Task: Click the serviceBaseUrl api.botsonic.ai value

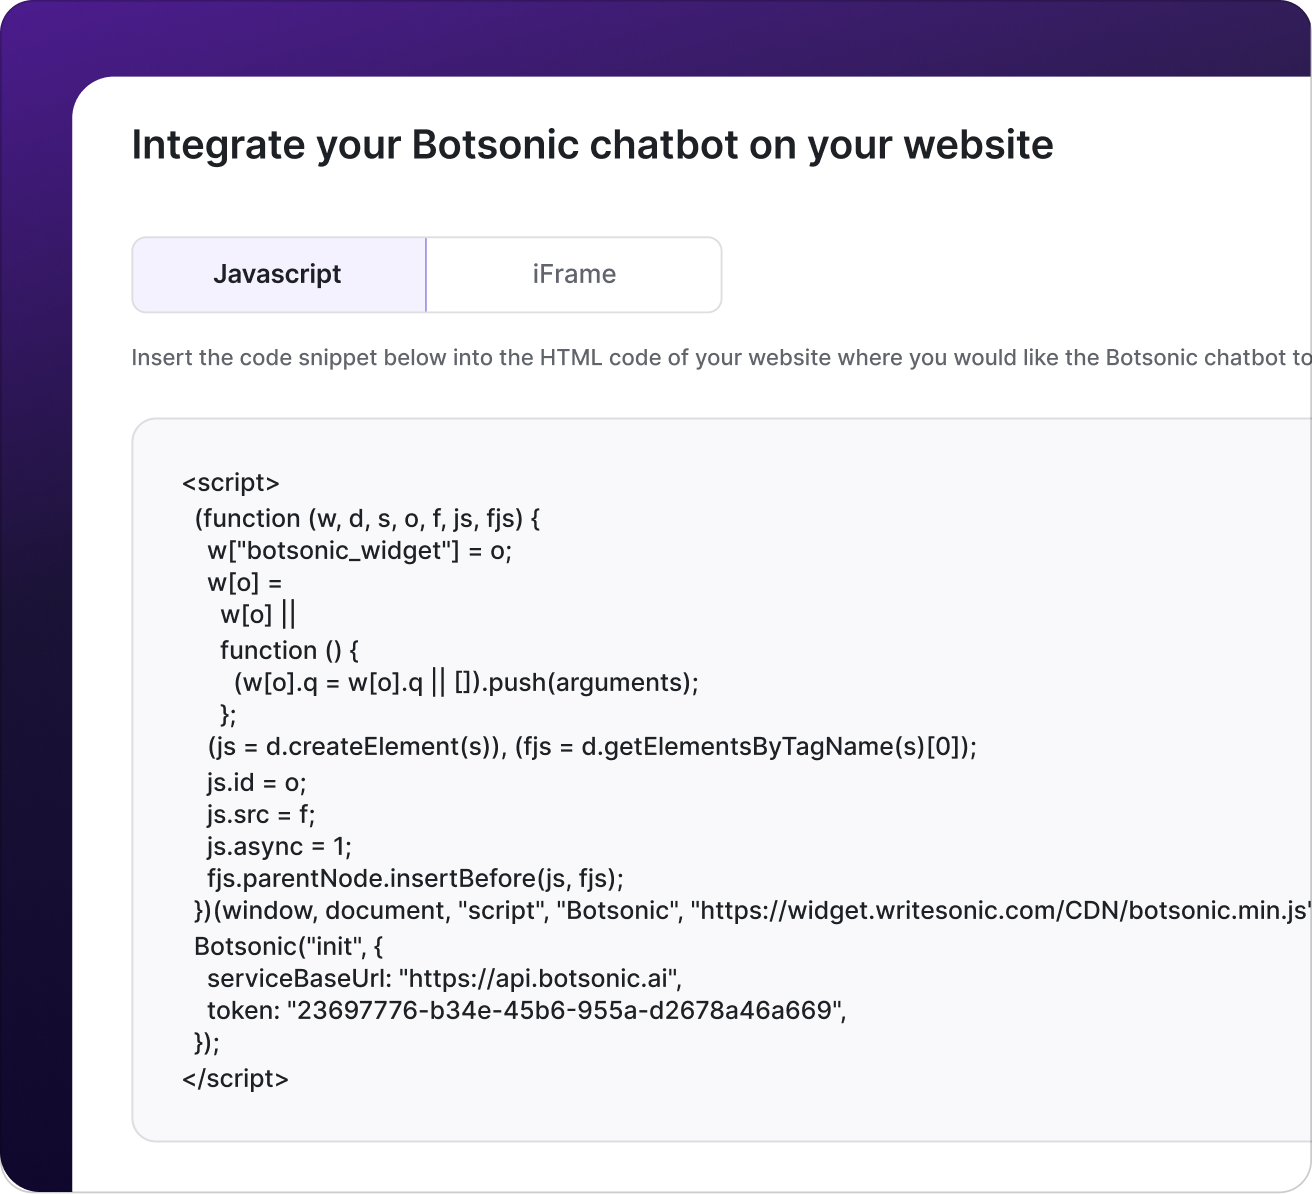Action: (x=541, y=978)
